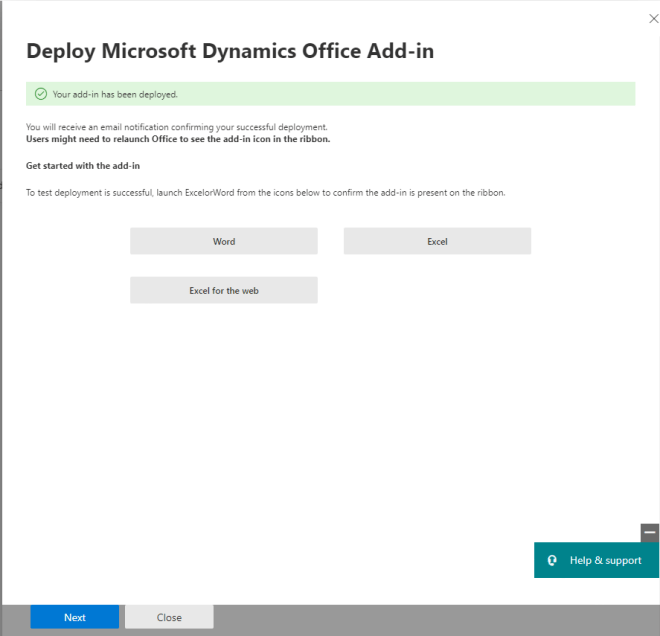Open the Help & support widget
The height and width of the screenshot is (636, 660).
pos(596,560)
